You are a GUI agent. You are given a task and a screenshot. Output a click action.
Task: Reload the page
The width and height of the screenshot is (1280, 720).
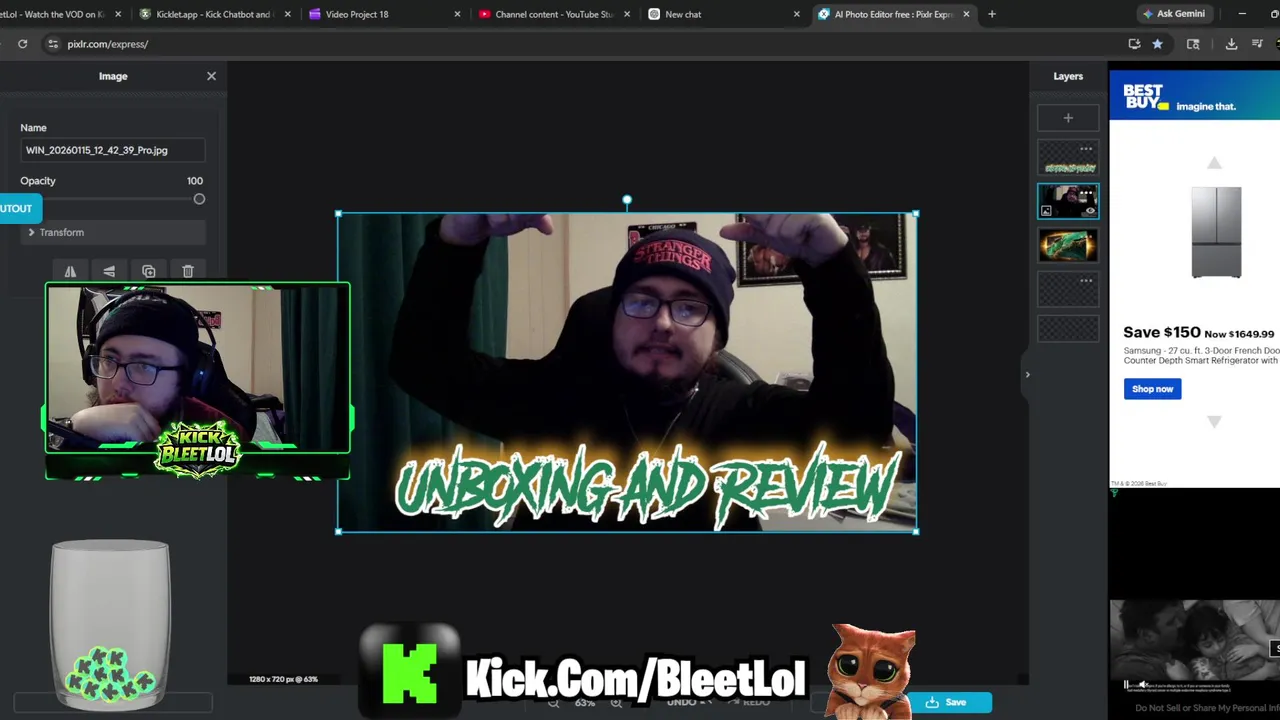[22, 44]
